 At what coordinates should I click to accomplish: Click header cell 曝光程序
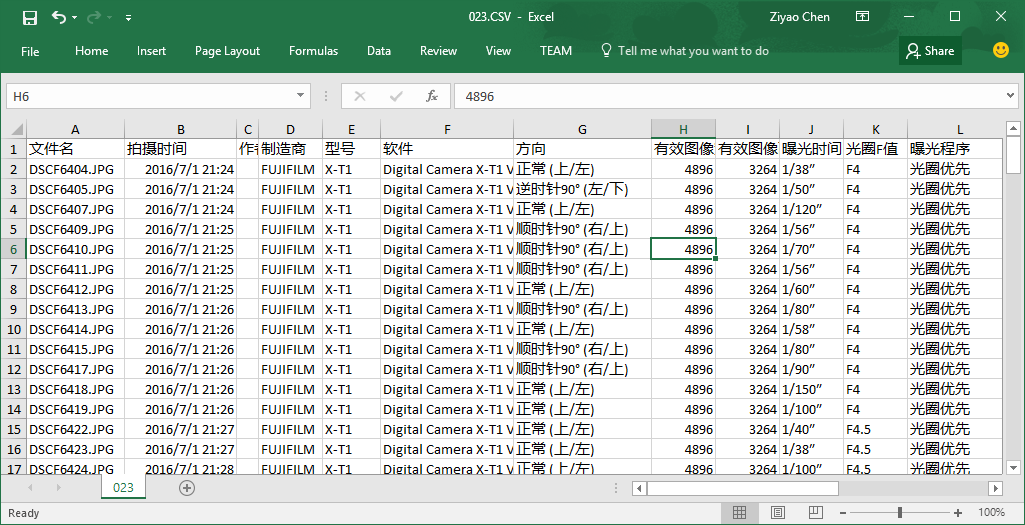coord(954,149)
